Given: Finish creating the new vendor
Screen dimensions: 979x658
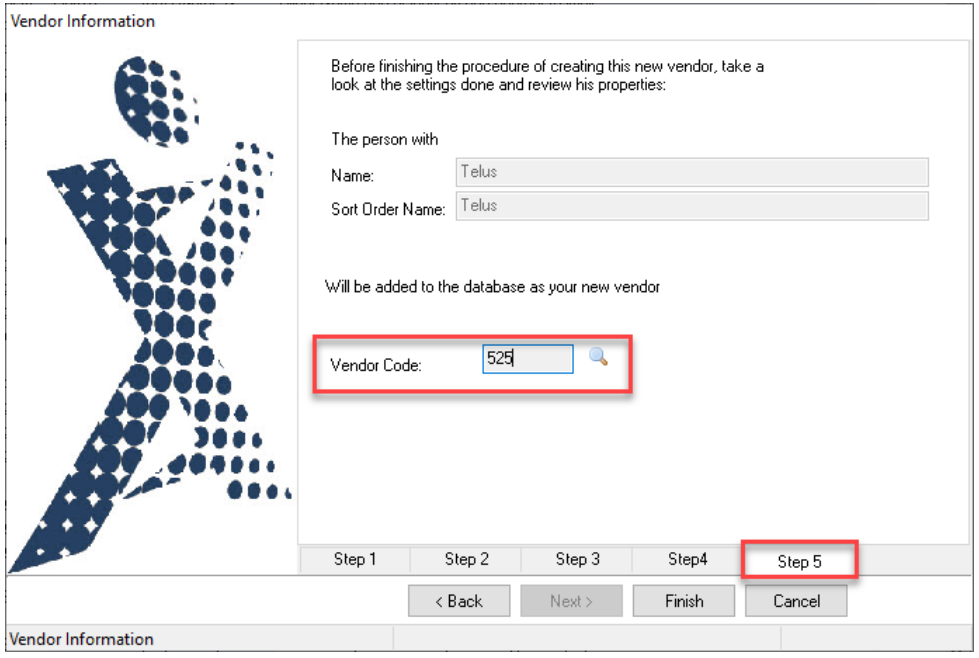Looking at the screenshot, I should (x=684, y=601).
